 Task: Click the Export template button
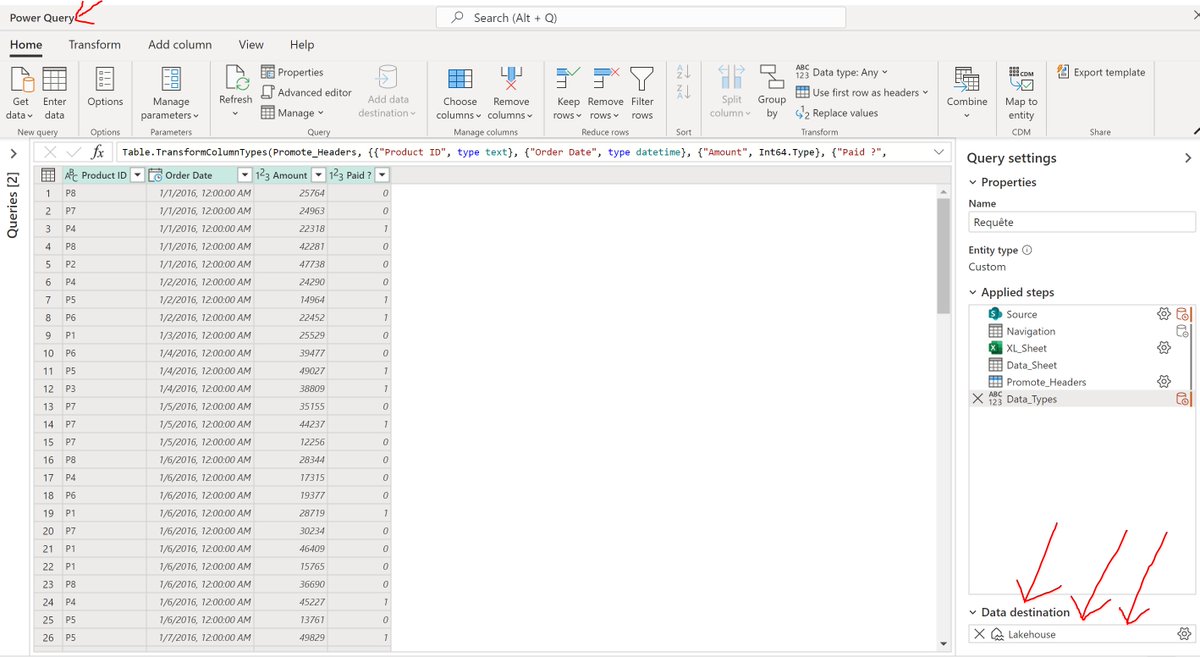(x=1101, y=72)
